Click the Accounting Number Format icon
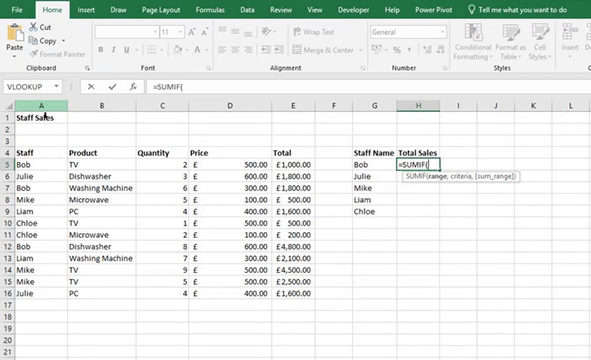Viewport: 591px width, 360px height. pyautogui.click(x=376, y=49)
